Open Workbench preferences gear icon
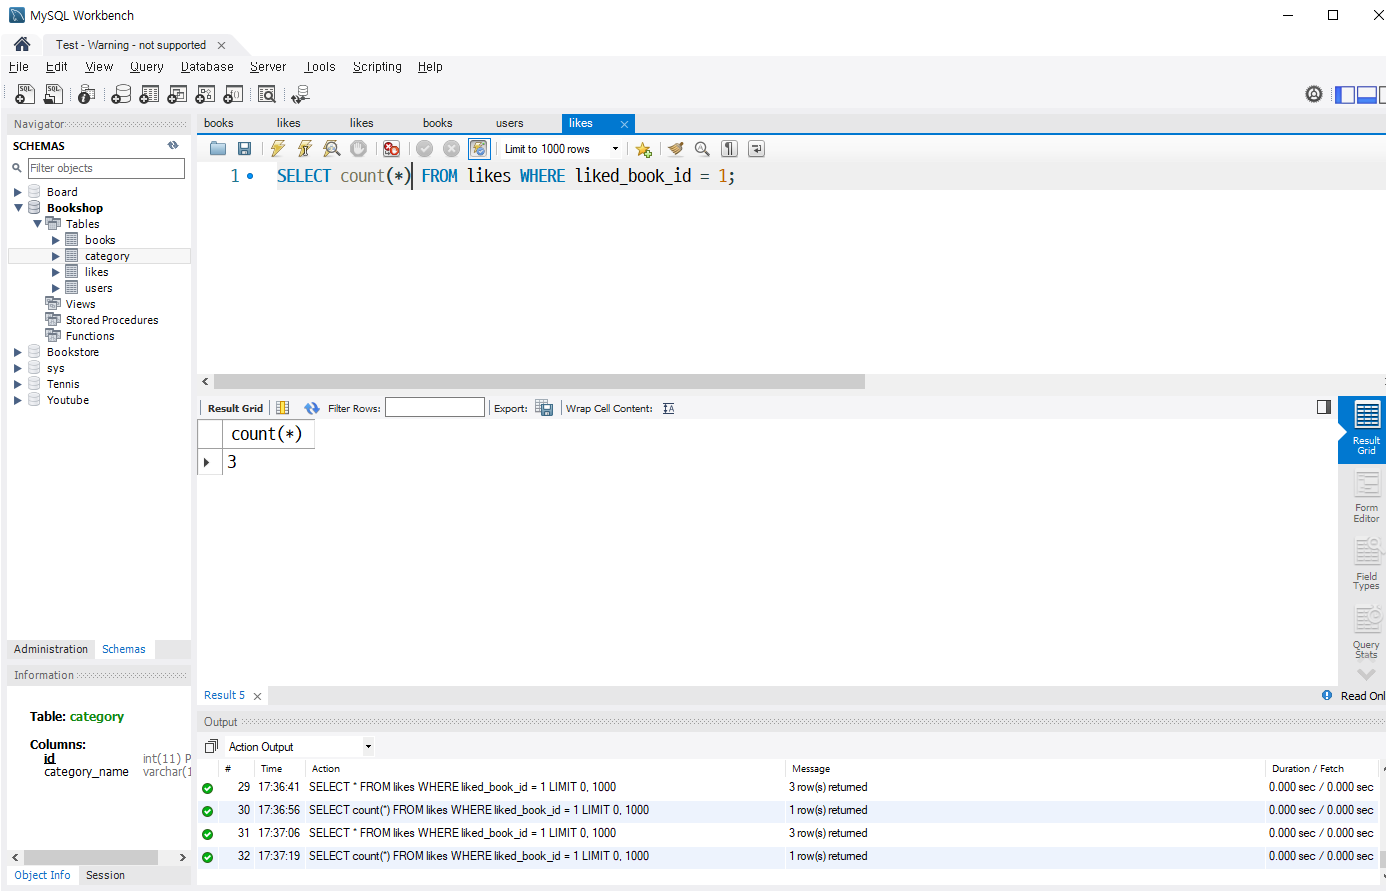 click(1314, 94)
